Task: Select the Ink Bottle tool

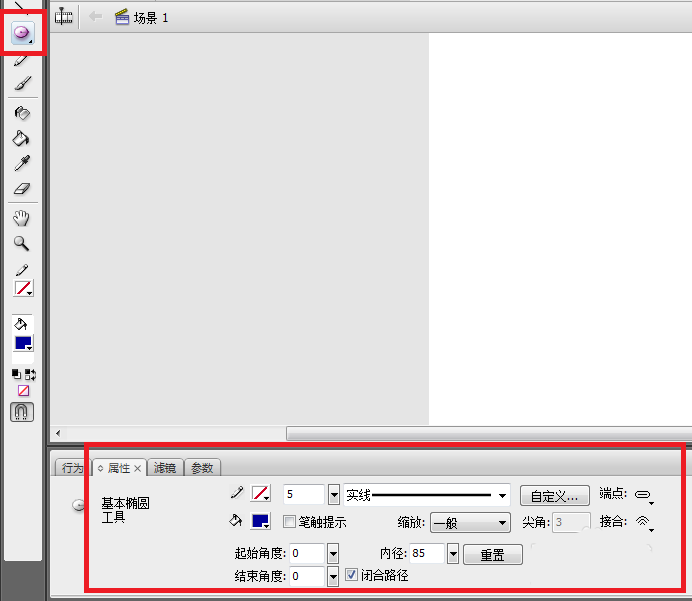Action: point(22,113)
